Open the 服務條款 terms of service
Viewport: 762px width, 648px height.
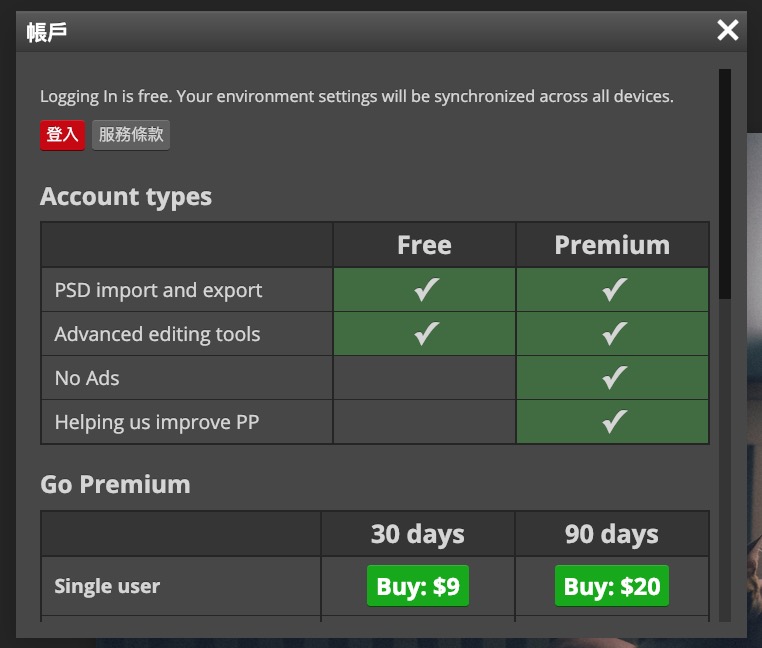[x=131, y=135]
